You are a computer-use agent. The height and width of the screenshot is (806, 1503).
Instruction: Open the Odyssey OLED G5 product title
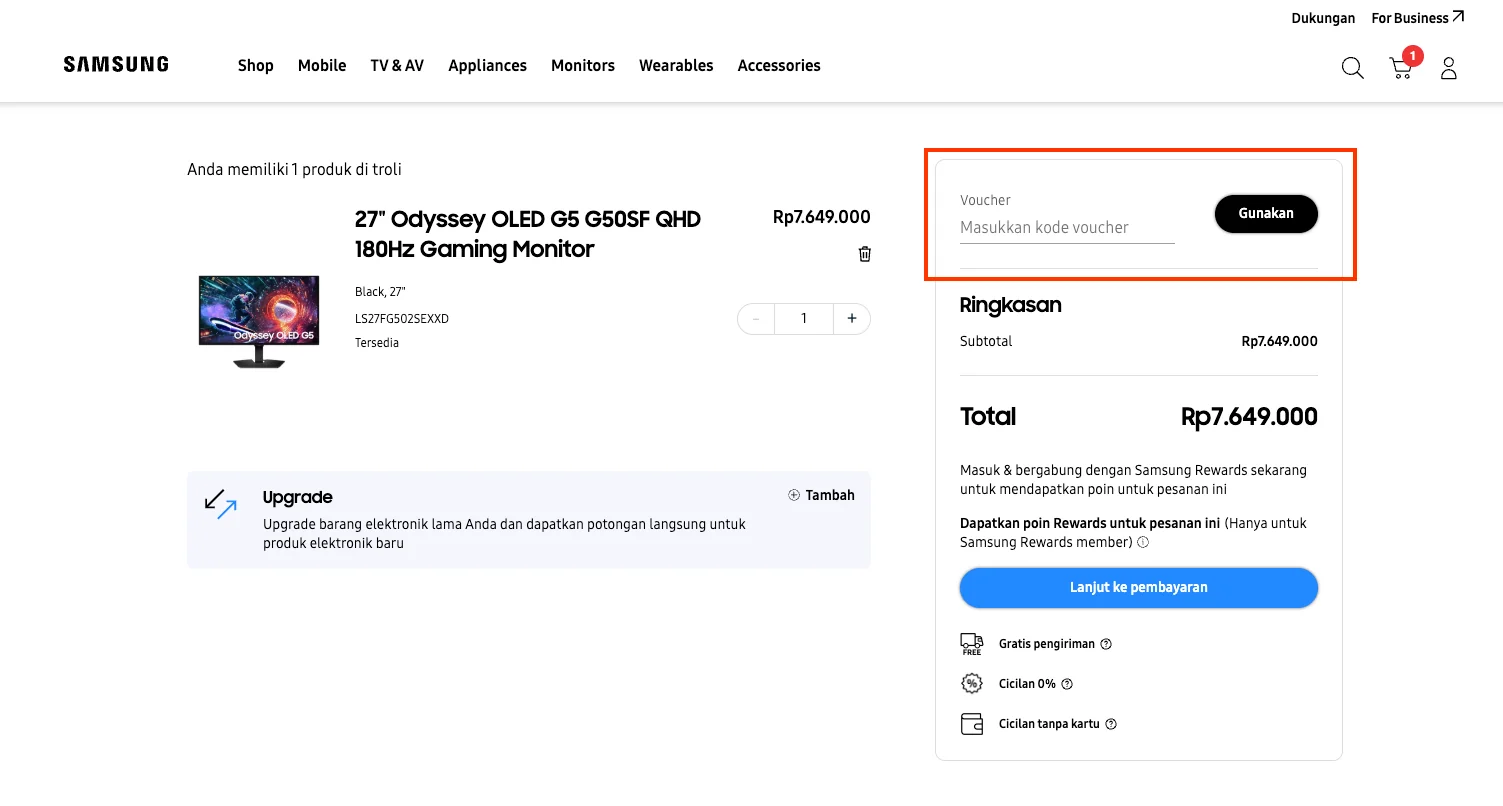coord(528,234)
